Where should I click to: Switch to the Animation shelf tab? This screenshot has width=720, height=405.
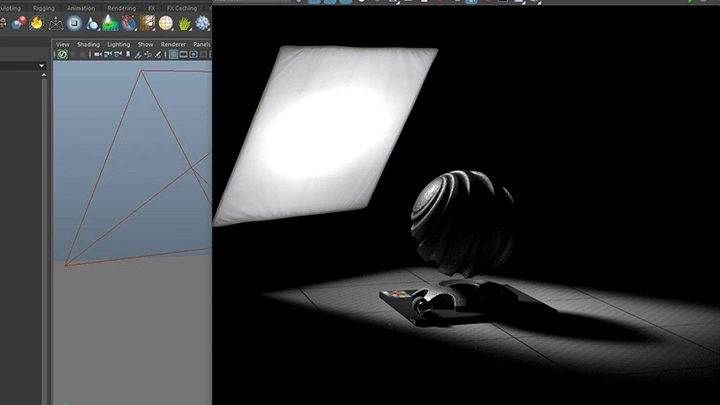(x=80, y=8)
